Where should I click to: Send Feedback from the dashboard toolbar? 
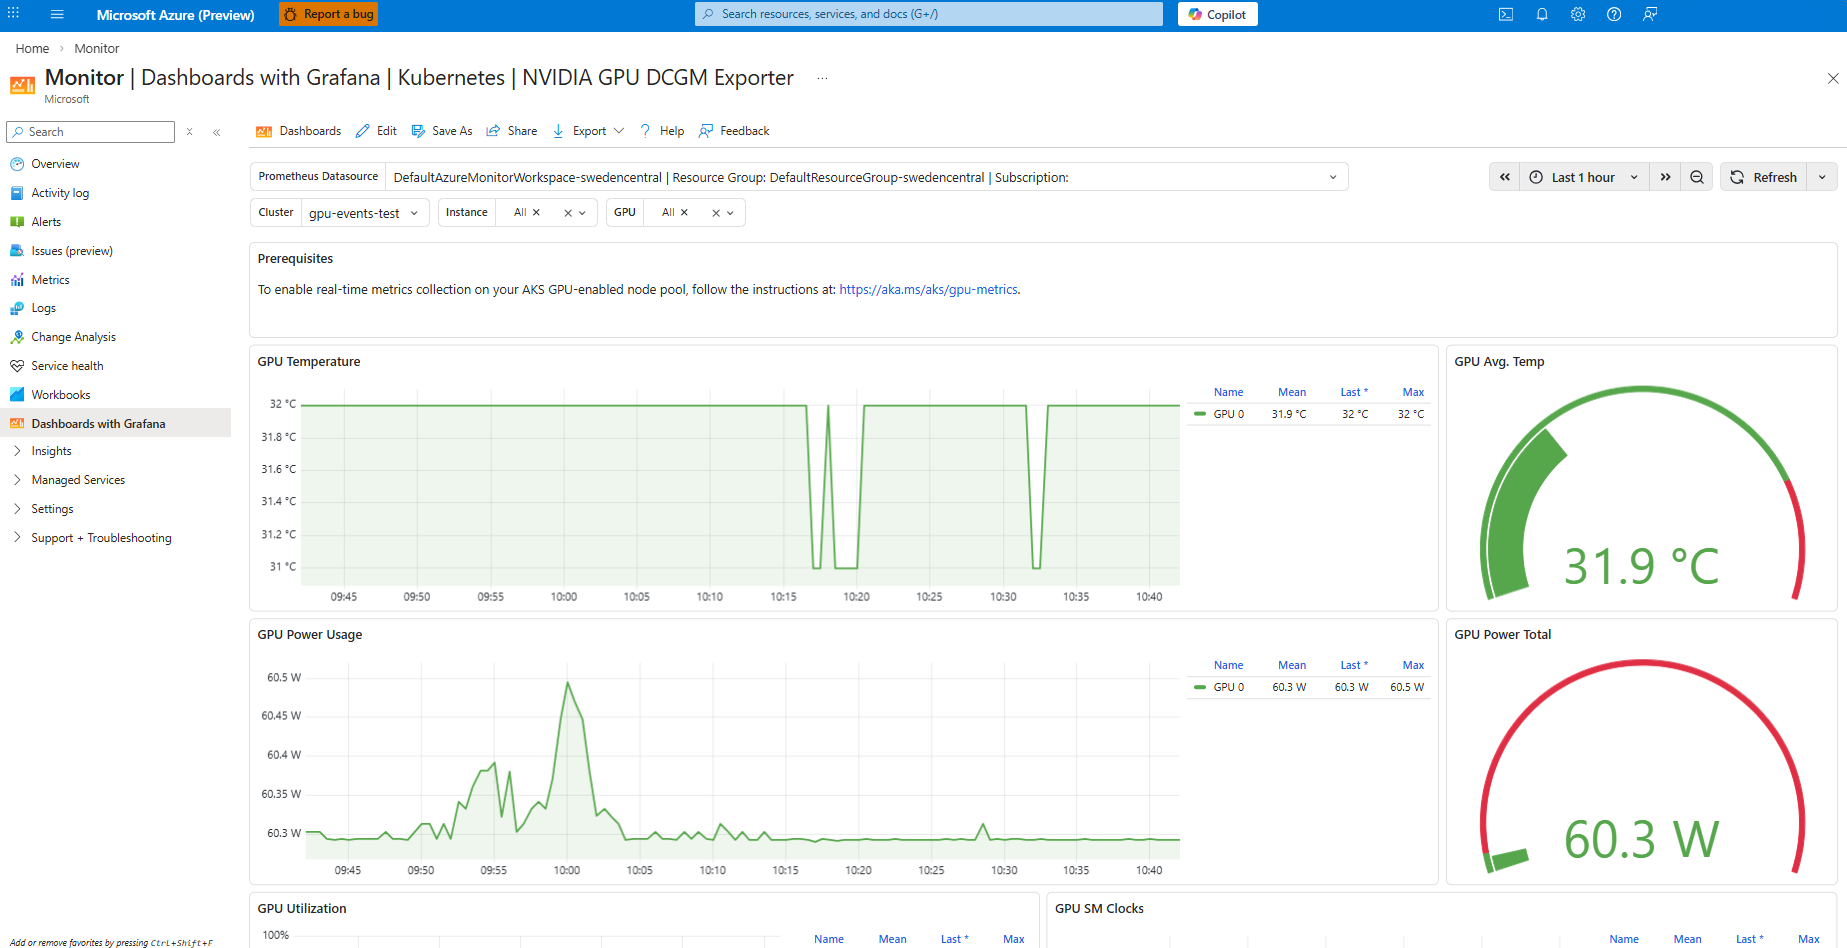pos(734,131)
